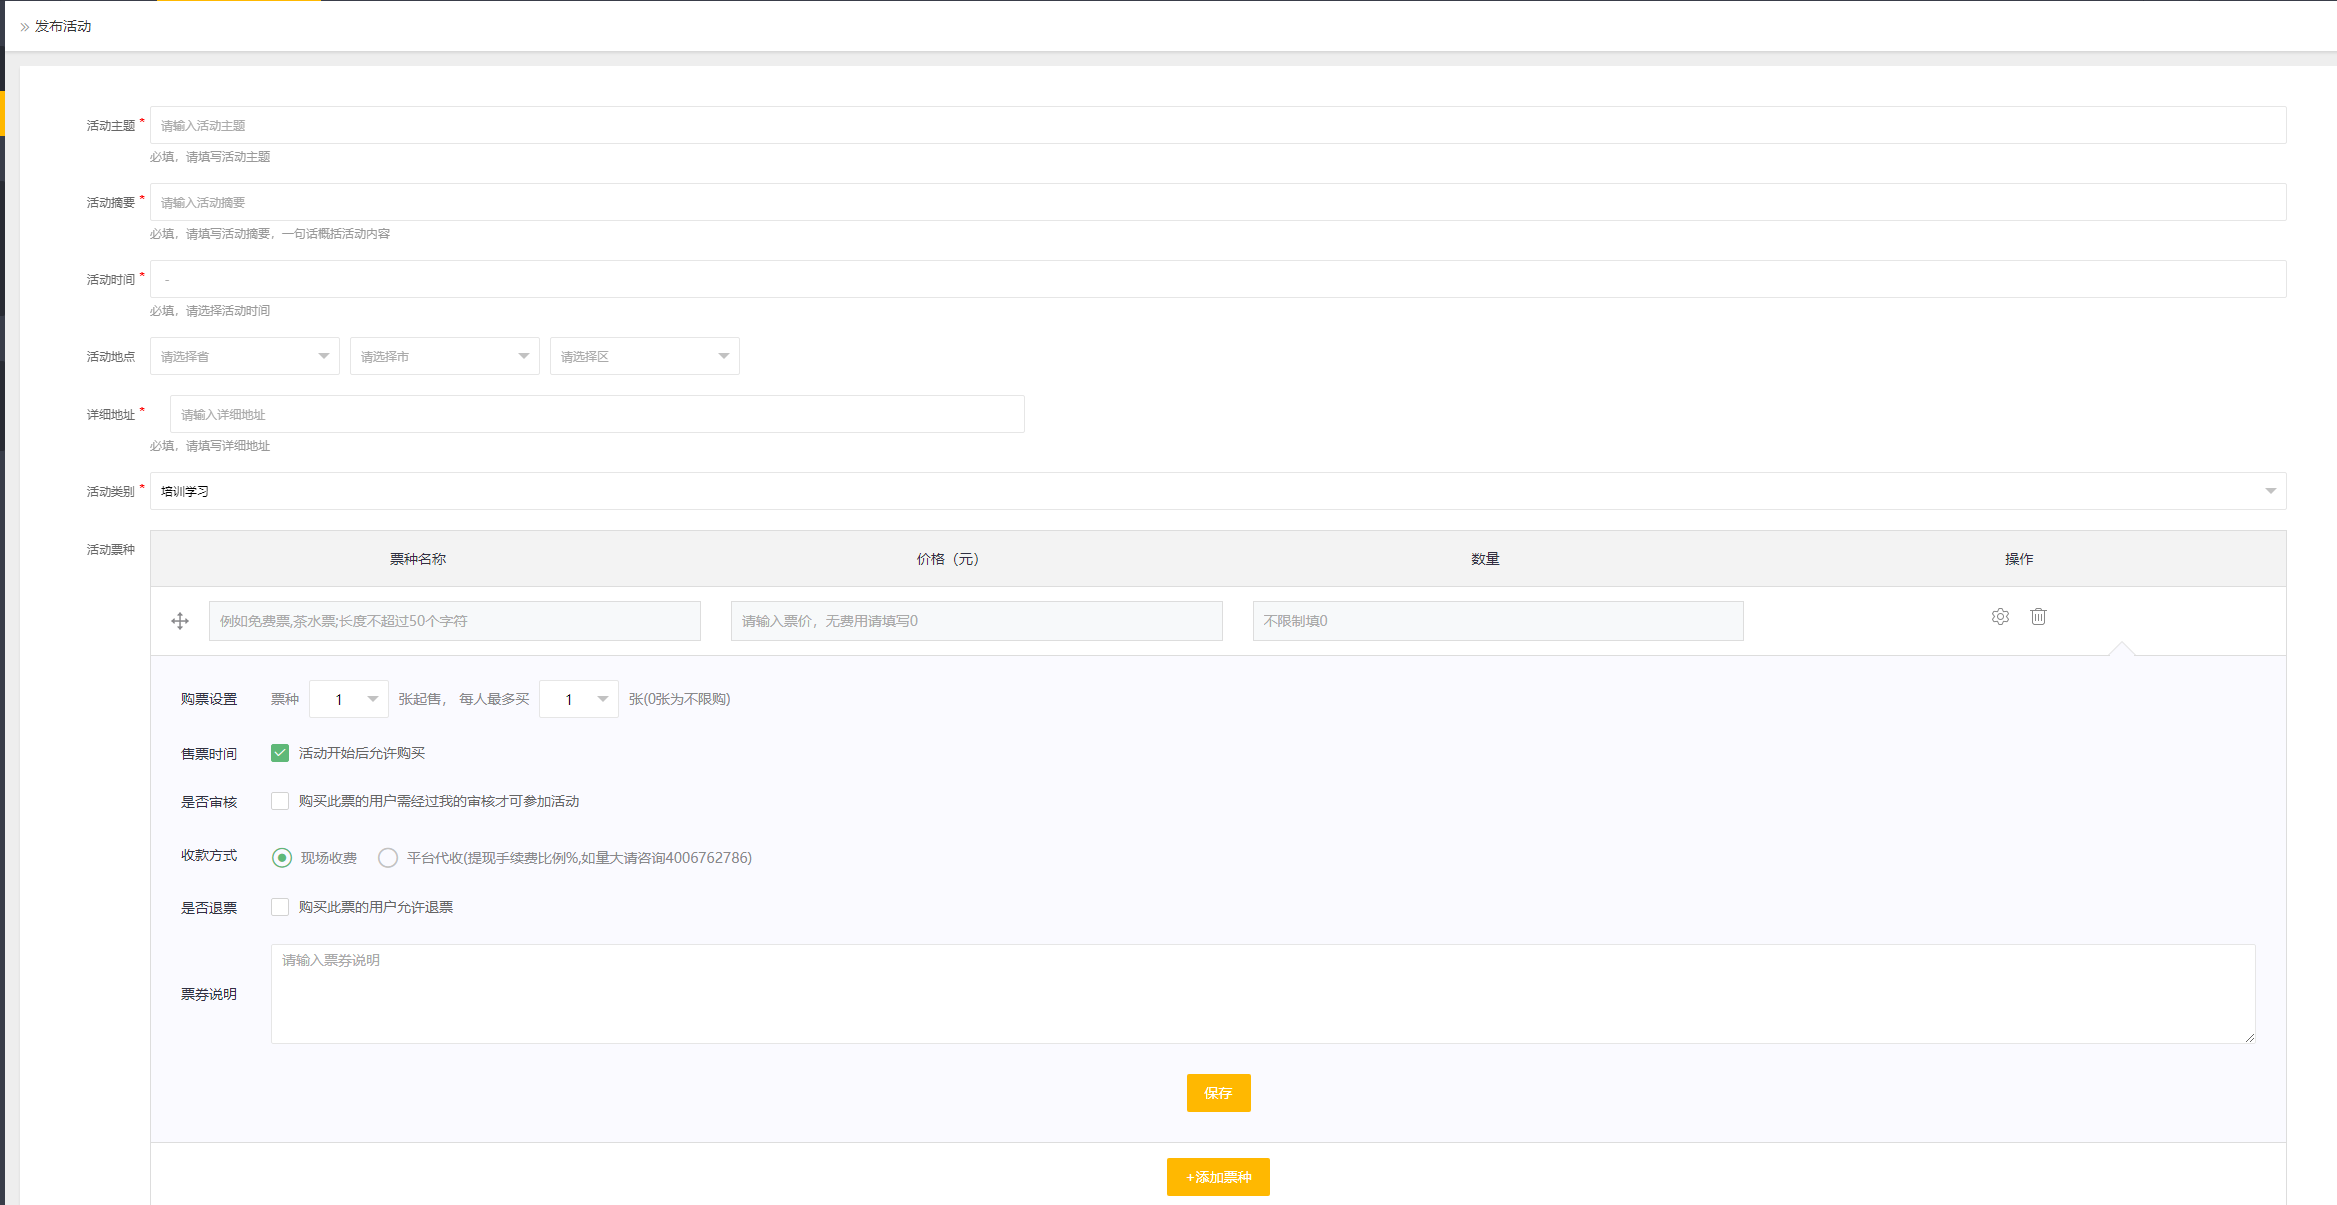The image size is (2337, 1205).
Task: Open the 请选择市 city dropdown
Action: coord(445,356)
